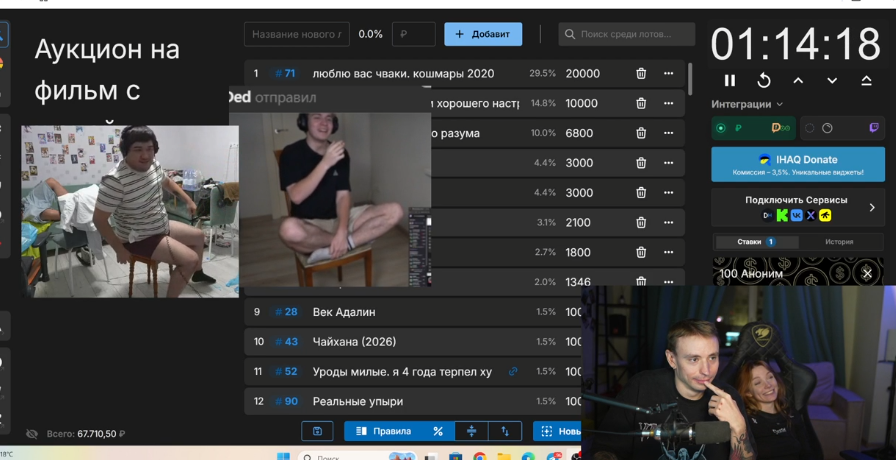
Task: Select the lot 'Чайхана (2026)'
Action: click(354, 342)
